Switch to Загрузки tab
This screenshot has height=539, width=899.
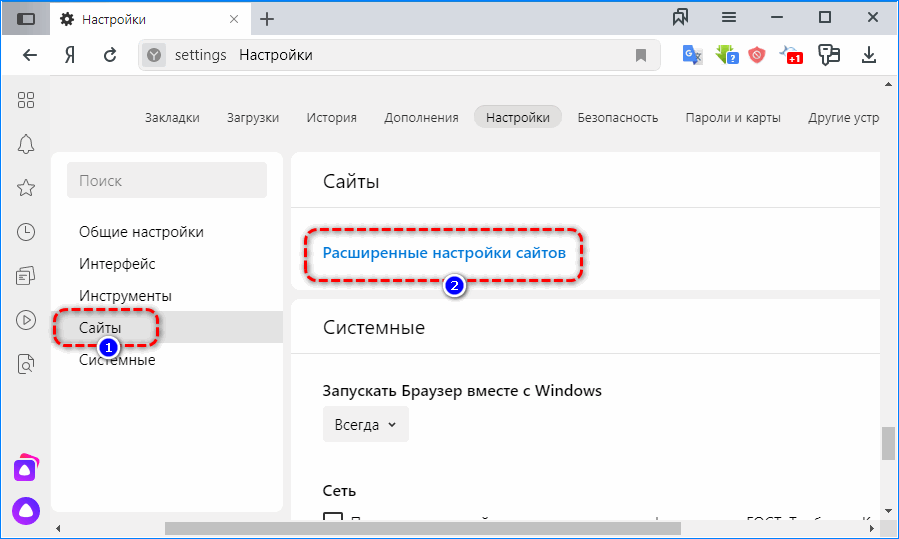[x=253, y=118]
